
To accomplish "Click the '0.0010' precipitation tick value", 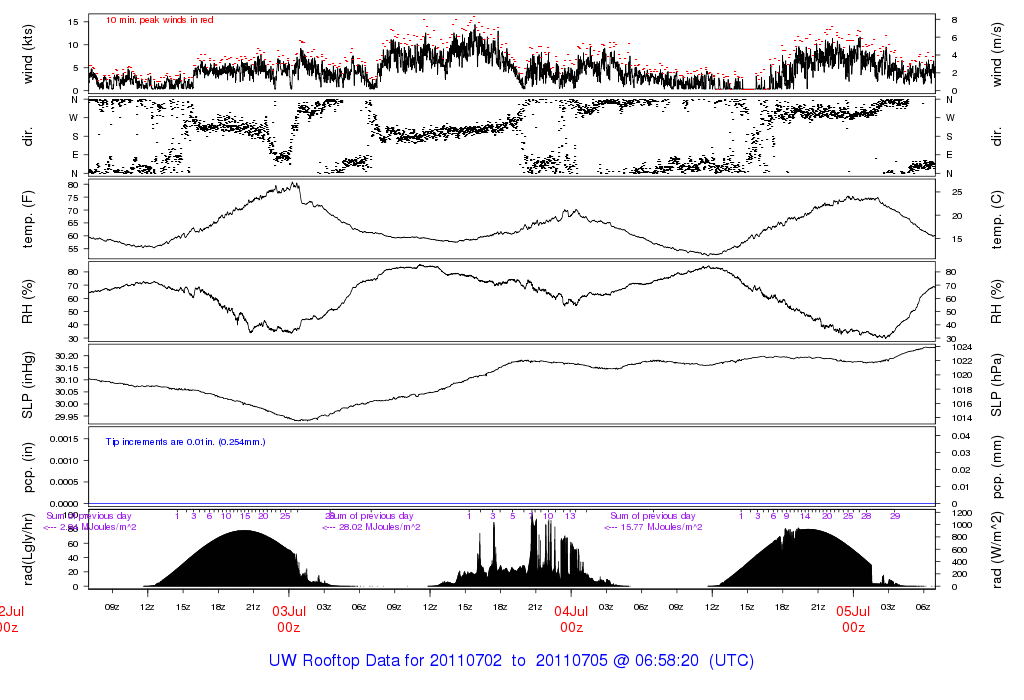I will (65, 460).
